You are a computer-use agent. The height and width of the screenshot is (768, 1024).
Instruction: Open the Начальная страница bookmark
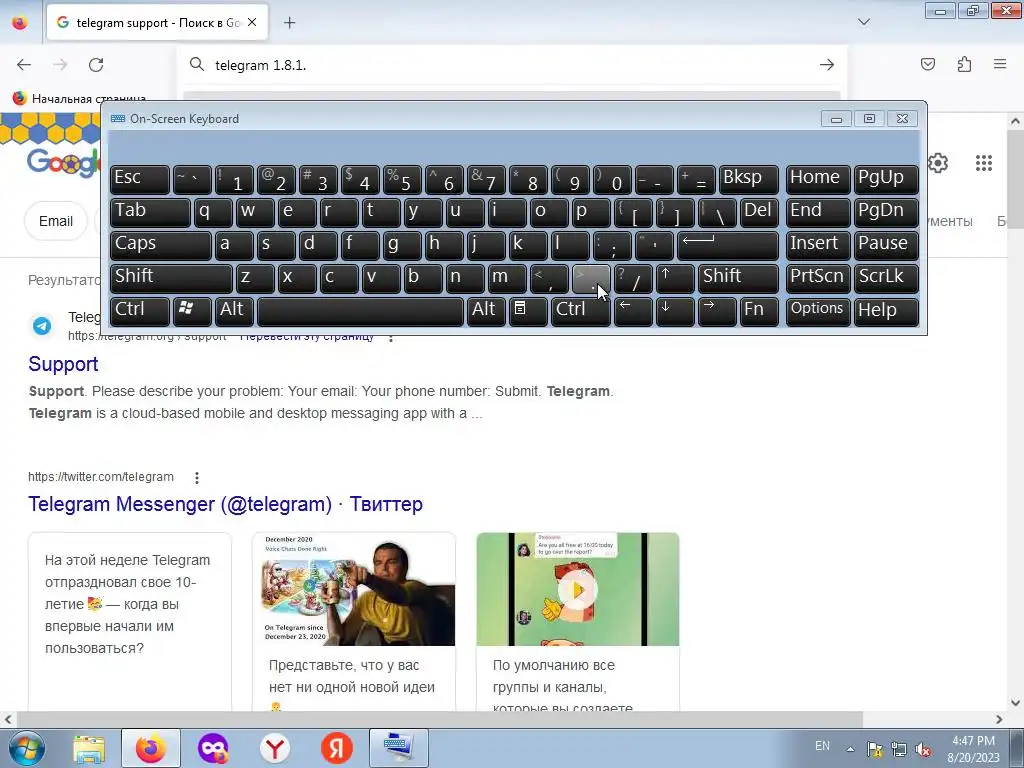80,99
